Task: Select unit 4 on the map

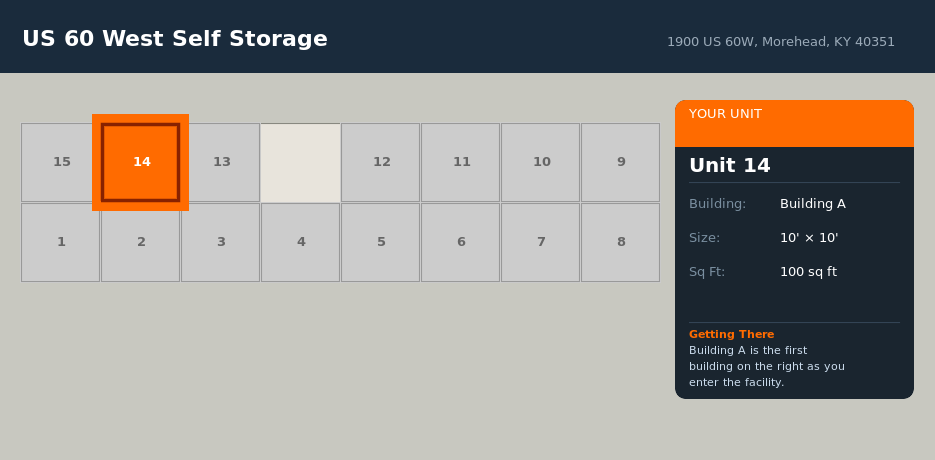Action: [300, 242]
